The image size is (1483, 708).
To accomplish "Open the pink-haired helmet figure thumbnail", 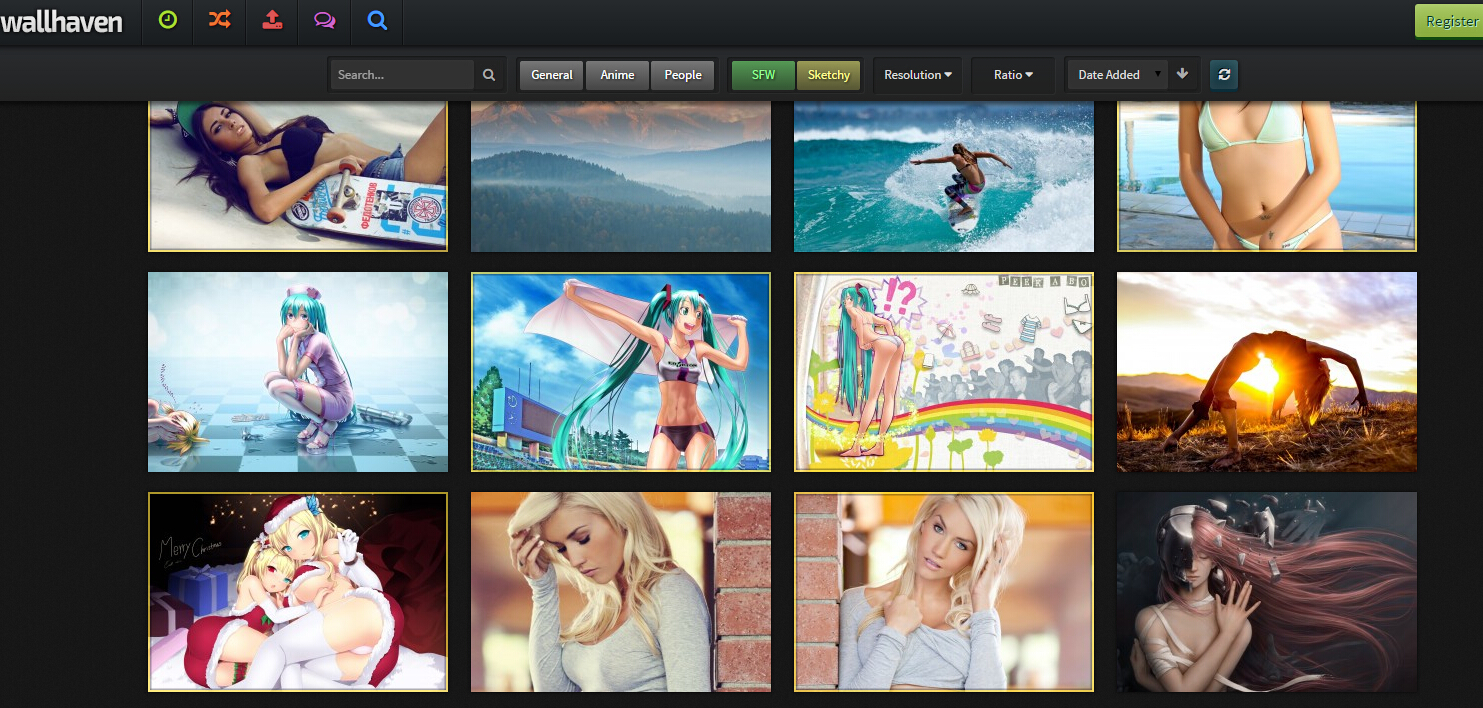I will pos(1267,592).
